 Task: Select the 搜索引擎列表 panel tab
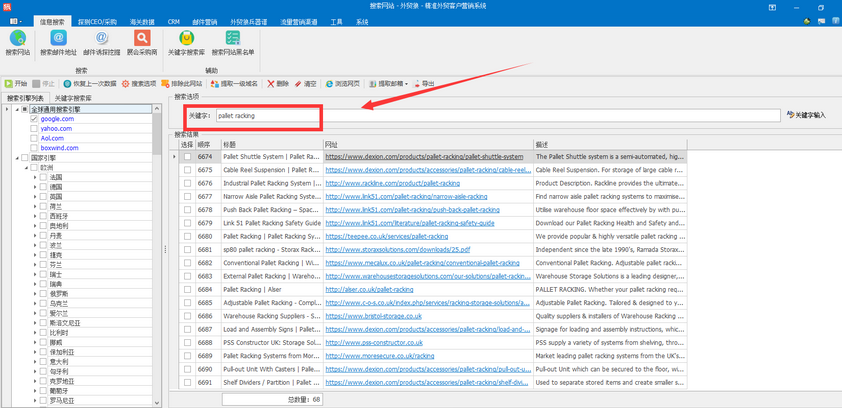(25, 99)
